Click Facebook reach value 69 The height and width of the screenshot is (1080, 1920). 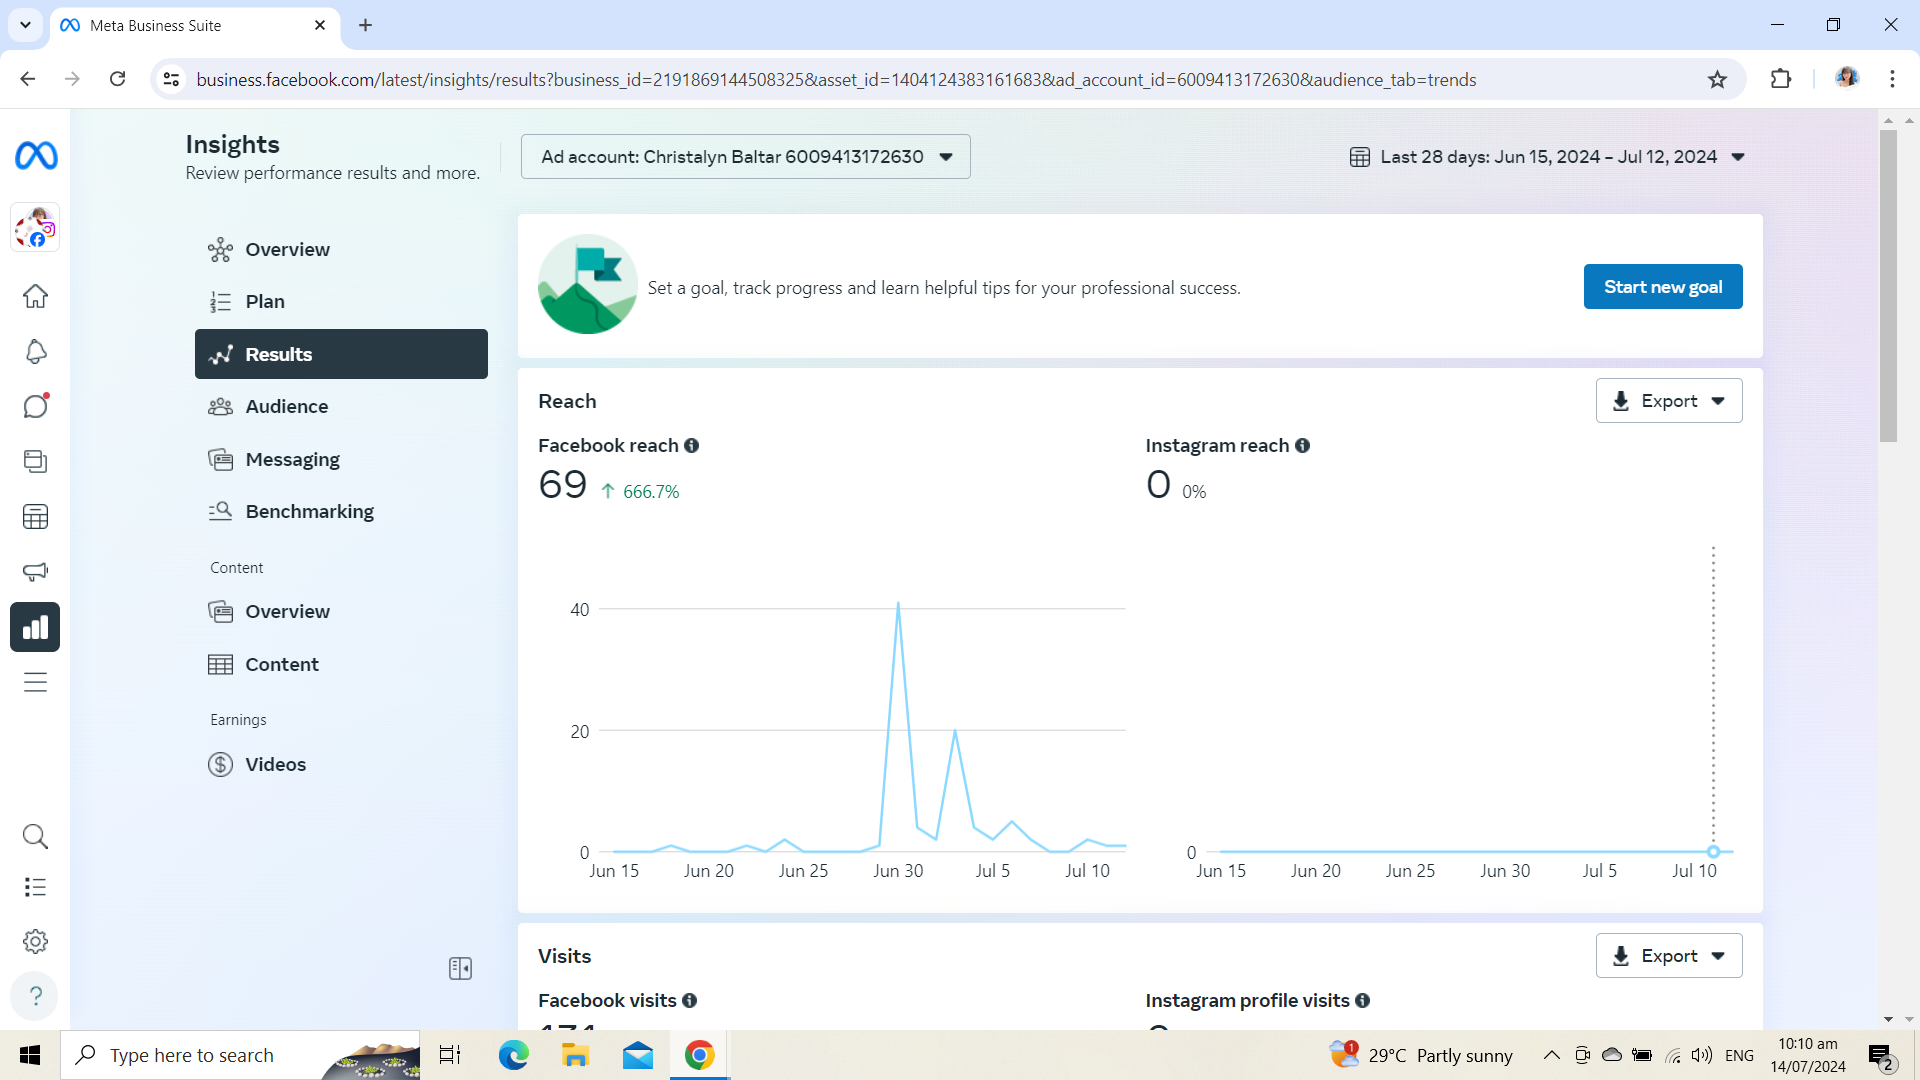pyautogui.click(x=562, y=485)
